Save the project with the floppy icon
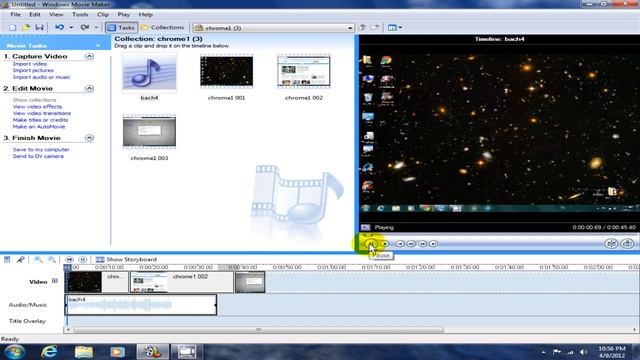The height and width of the screenshot is (360, 640). pyautogui.click(x=39, y=28)
